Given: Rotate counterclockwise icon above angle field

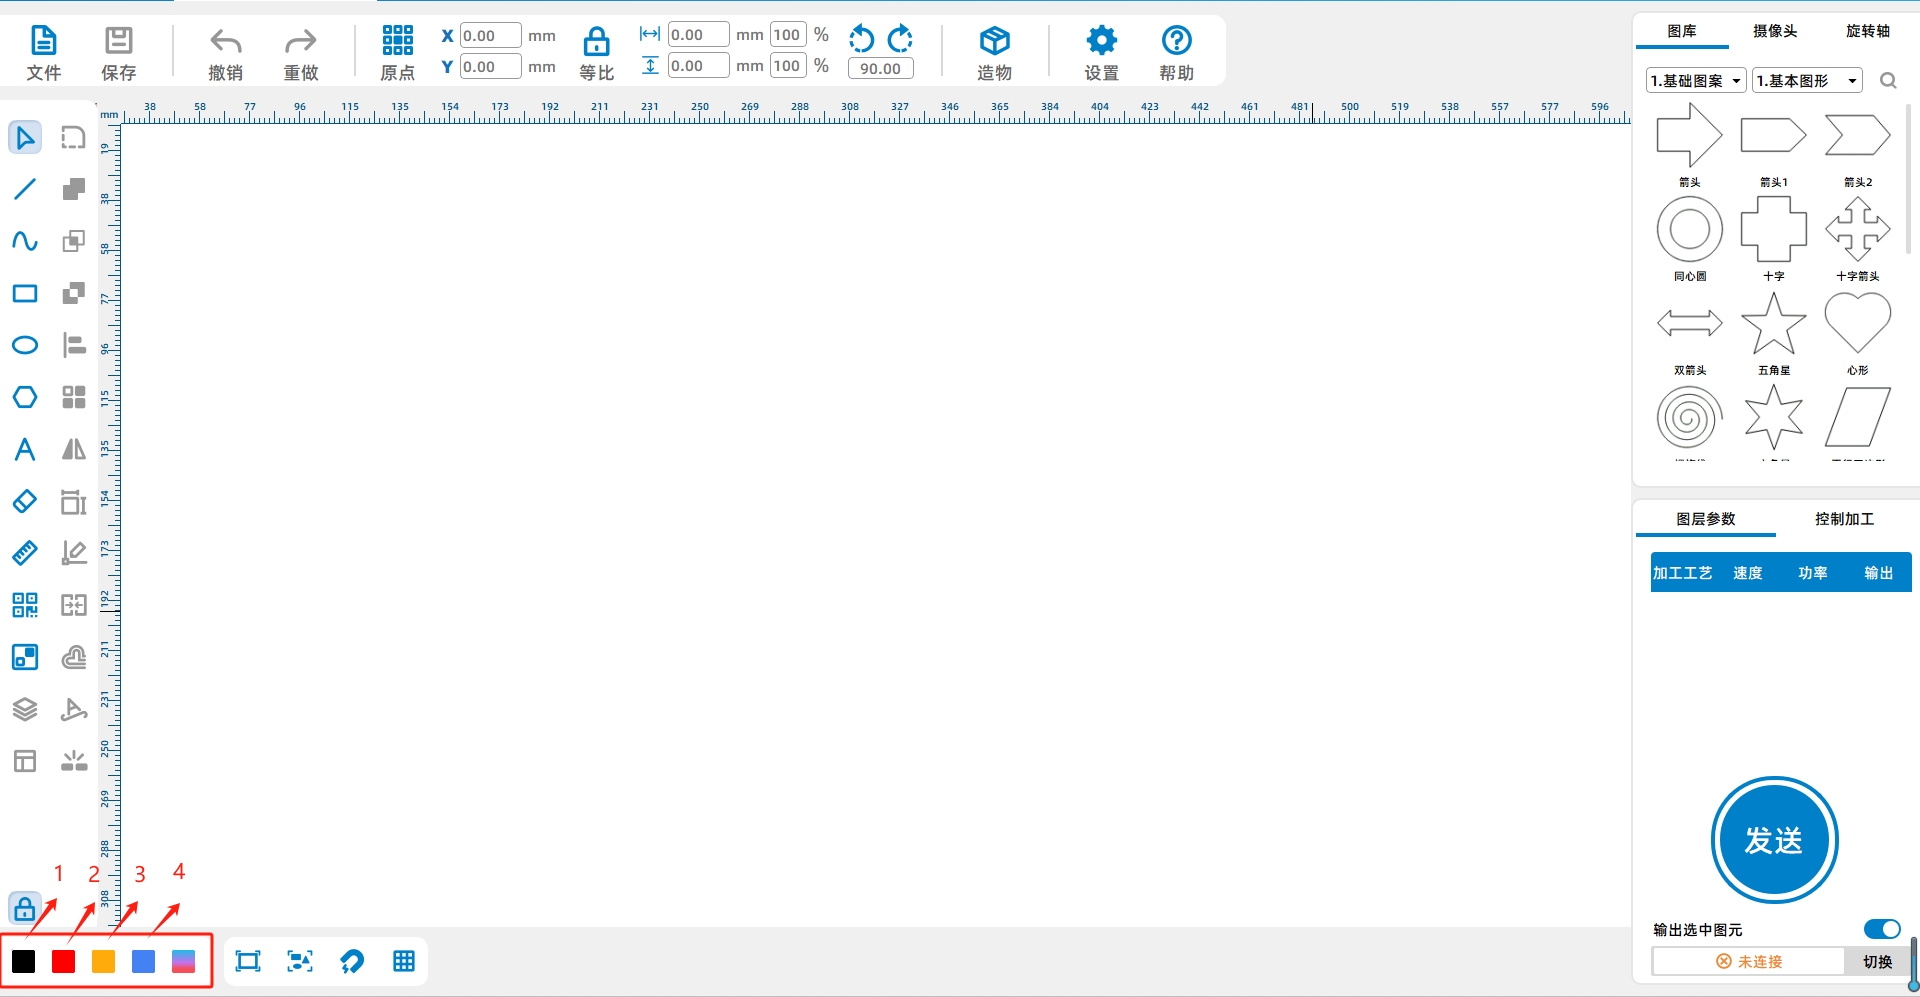Looking at the screenshot, I should [x=861, y=39].
